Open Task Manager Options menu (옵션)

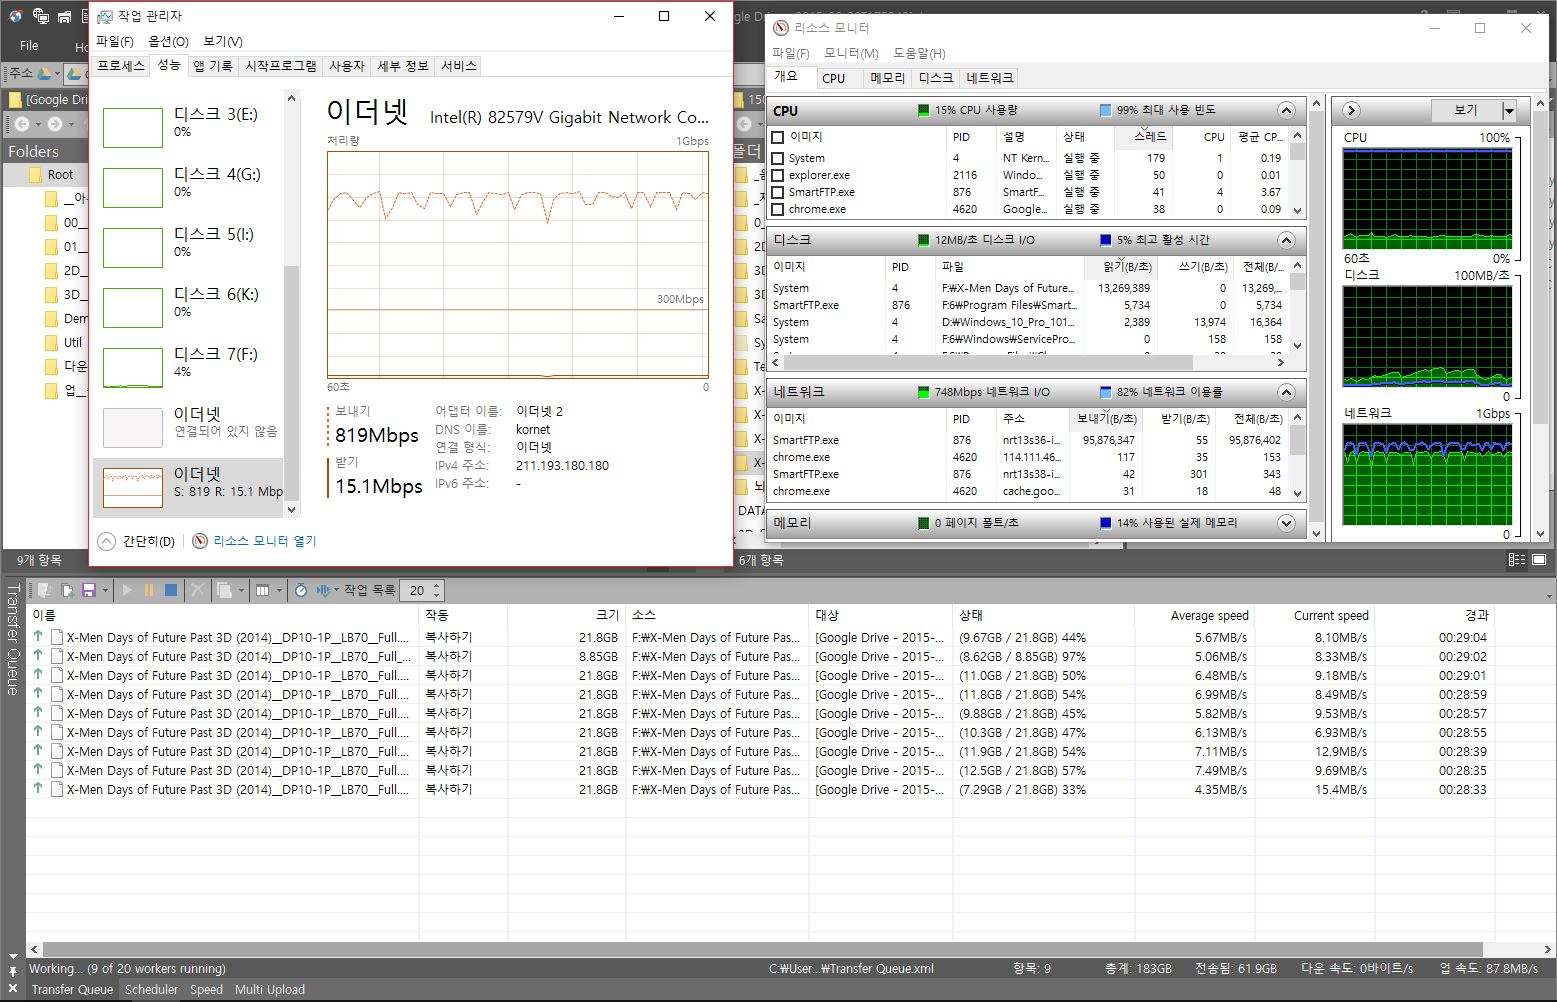click(x=168, y=41)
